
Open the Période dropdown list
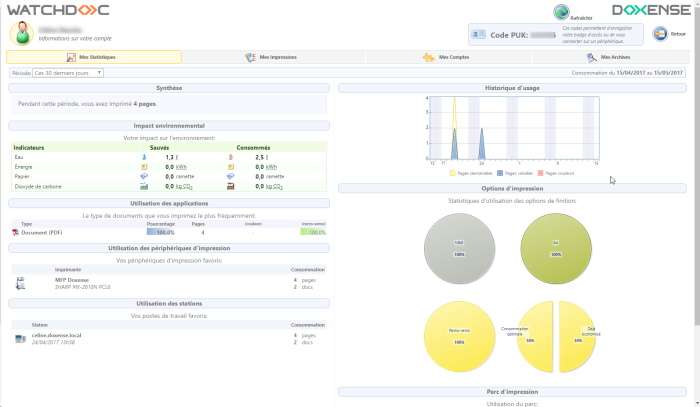pos(68,73)
